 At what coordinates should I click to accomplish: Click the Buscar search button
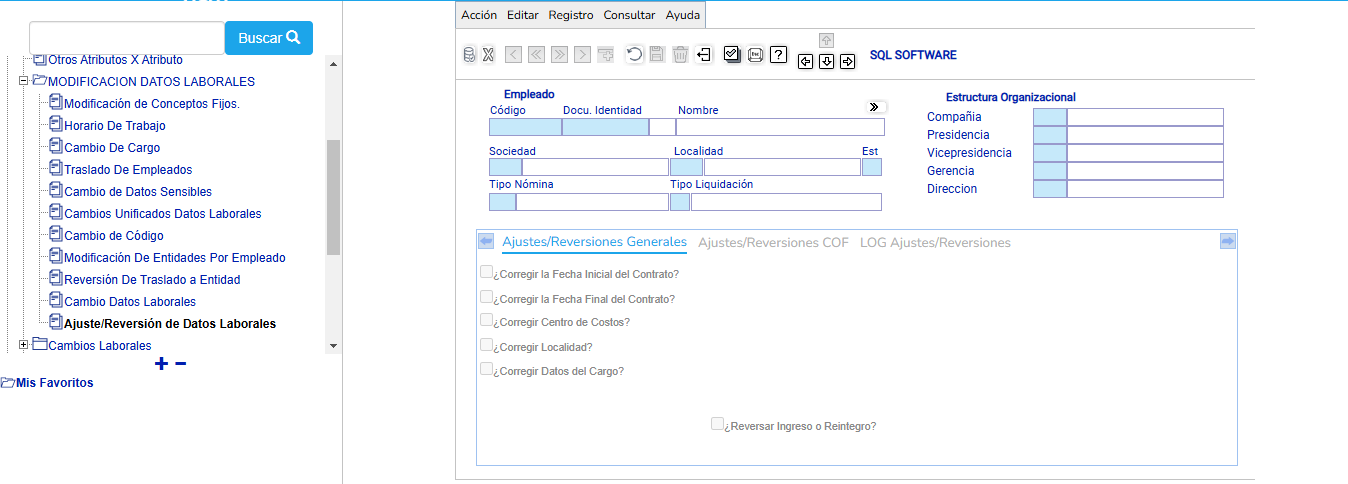point(269,38)
